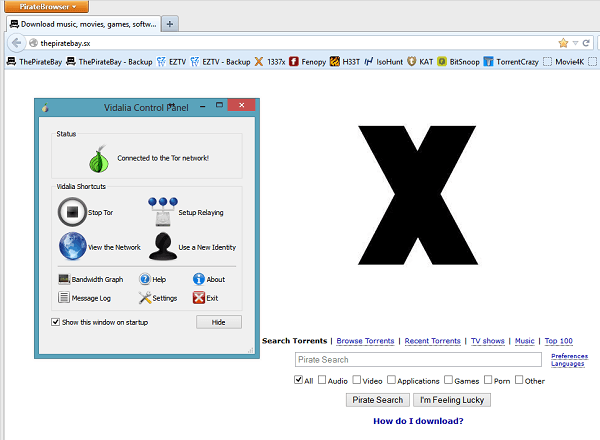Click the Pirate Search input field

click(x=418, y=359)
